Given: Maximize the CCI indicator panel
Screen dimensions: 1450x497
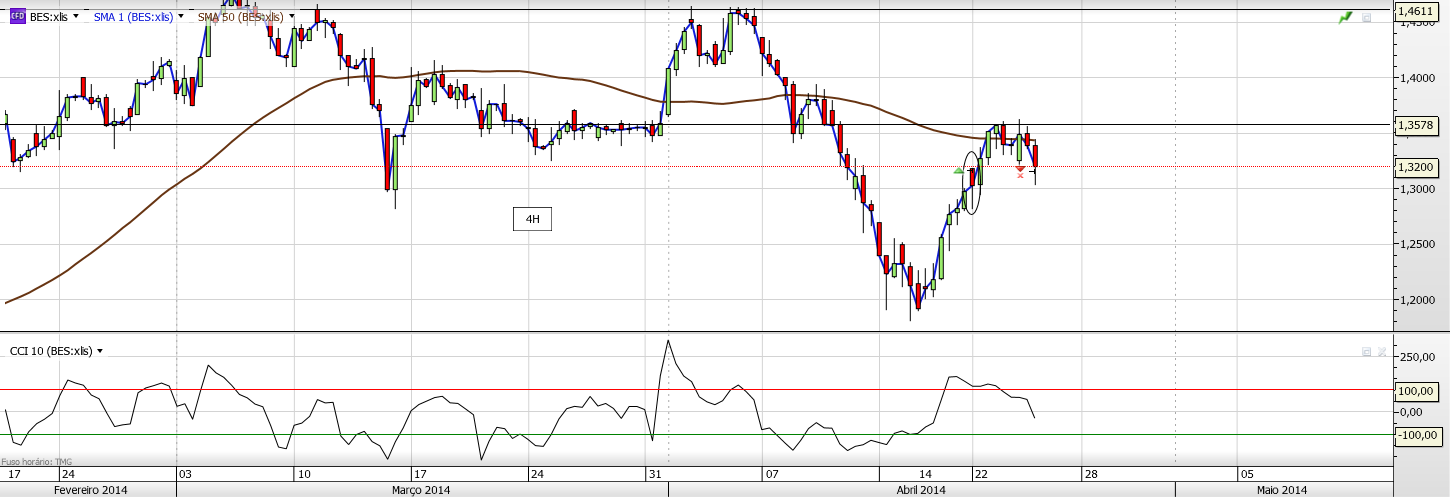Looking at the screenshot, I should [x=1366, y=352].
